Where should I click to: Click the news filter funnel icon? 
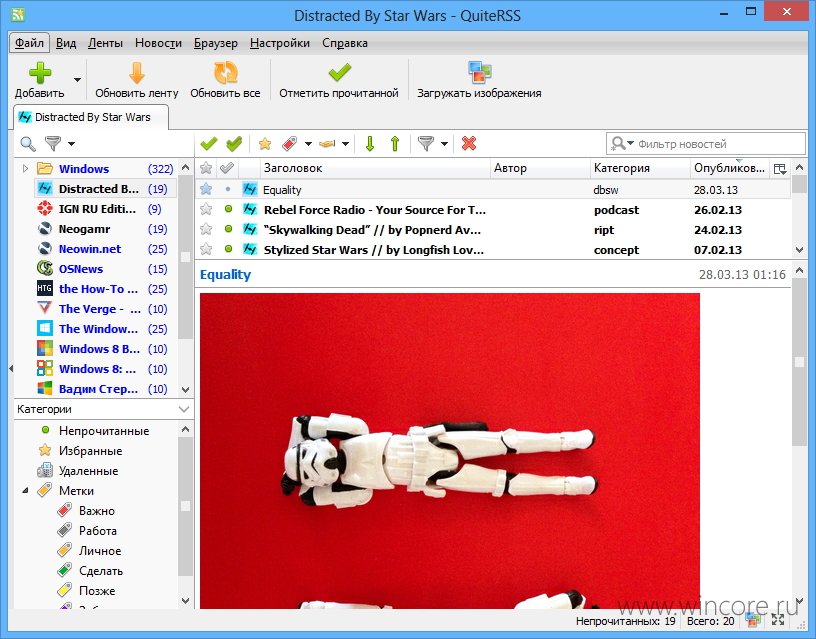[x=426, y=144]
